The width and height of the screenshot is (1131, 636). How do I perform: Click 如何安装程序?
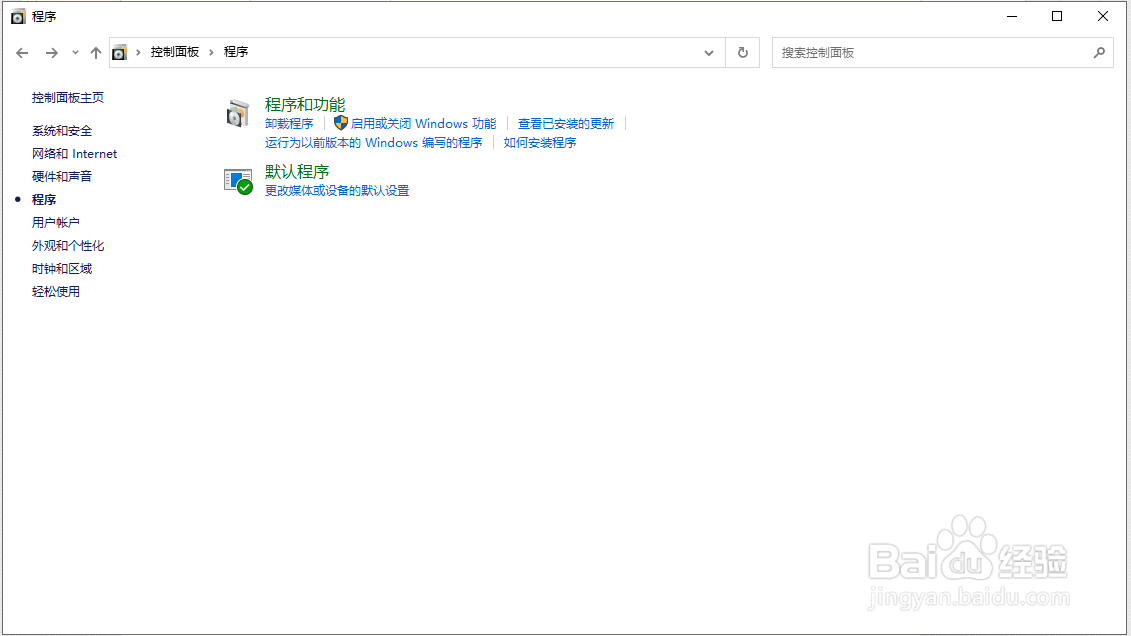point(540,142)
